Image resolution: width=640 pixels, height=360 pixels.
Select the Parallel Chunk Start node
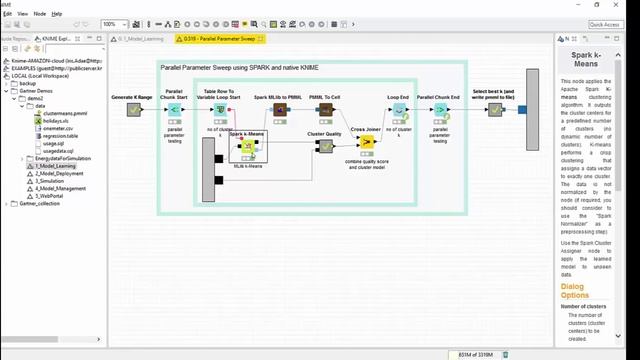tap(174, 109)
